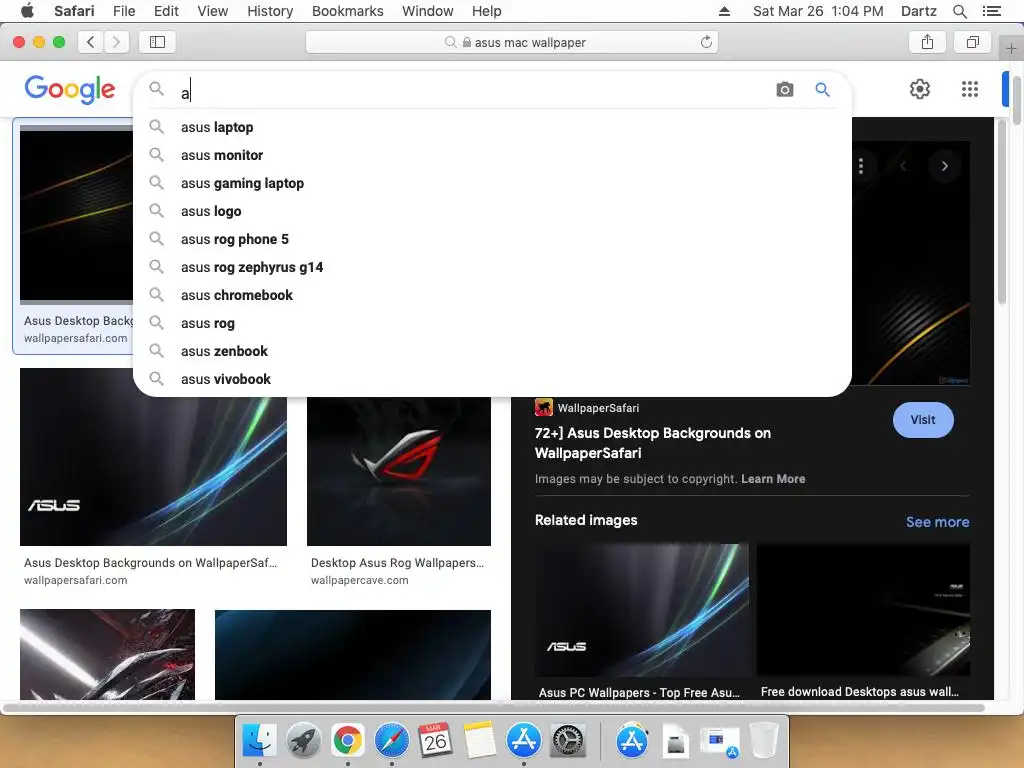Viewport: 1024px width, 768px height.
Task: Open the Safari application menu
Action: (74, 11)
